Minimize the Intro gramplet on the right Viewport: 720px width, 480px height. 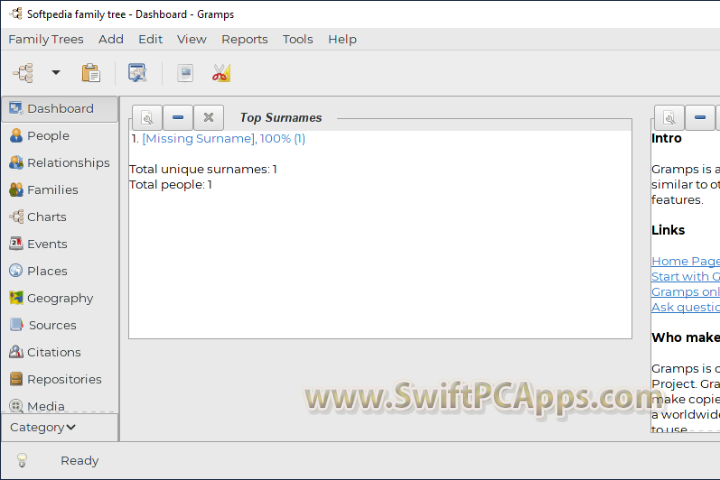click(700, 118)
